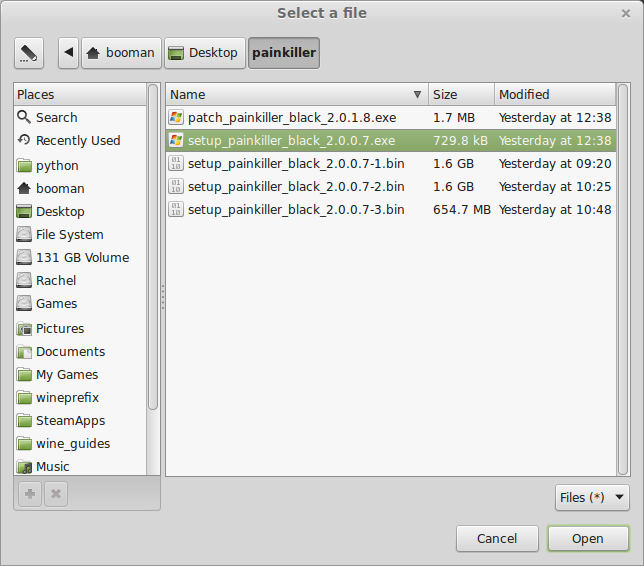
Task: Close the Select a file dialog
Action: [626, 14]
